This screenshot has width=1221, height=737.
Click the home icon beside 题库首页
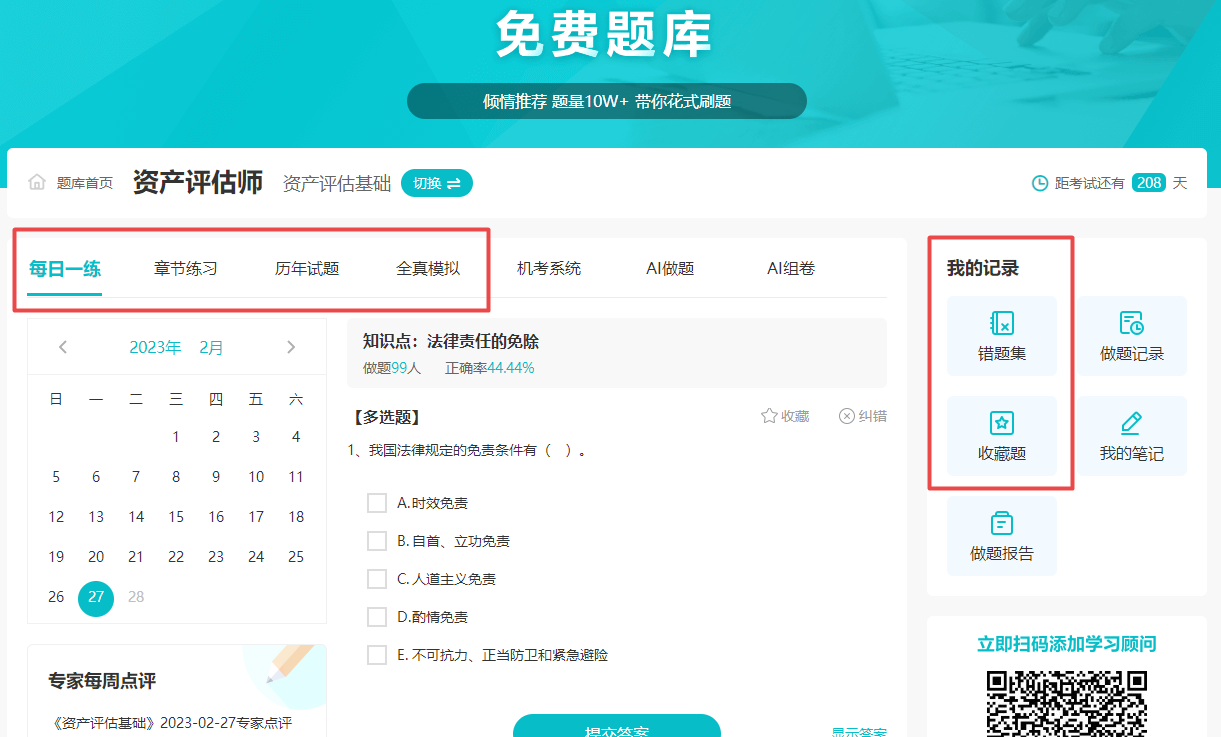pos(36,182)
